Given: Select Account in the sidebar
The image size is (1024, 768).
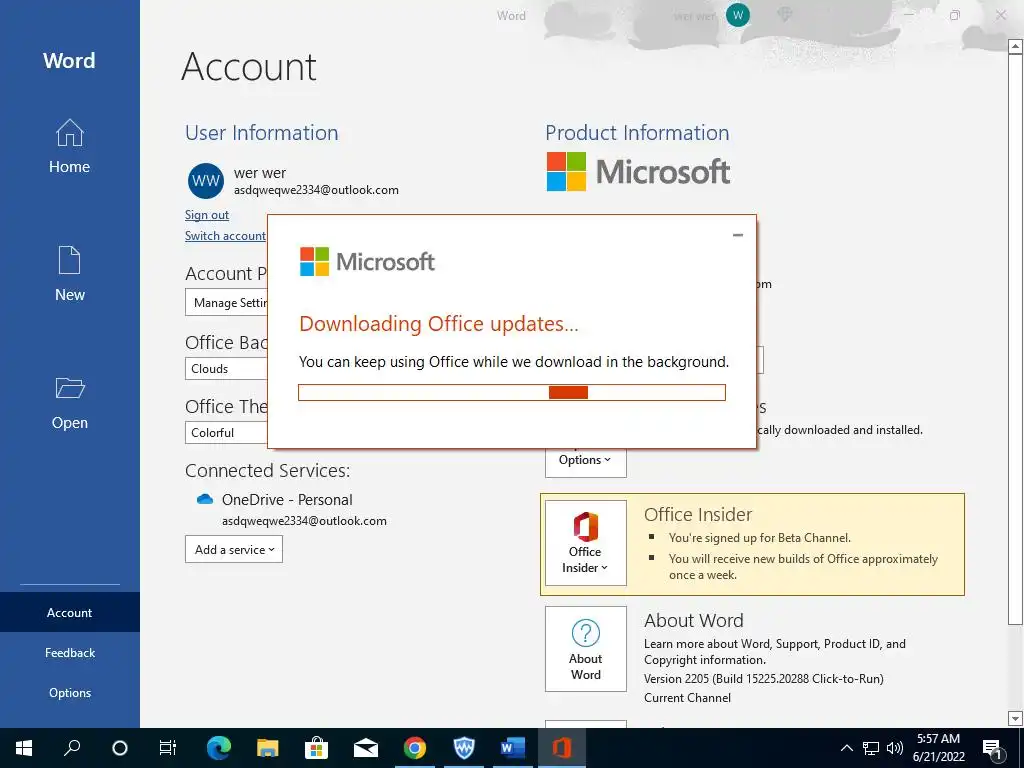Looking at the screenshot, I should (69, 613).
